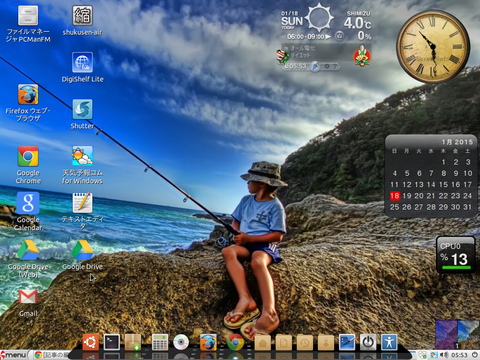The image size is (480, 360).
Task: Select highlighted date 18 in calendar widget
Action: (x=395, y=196)
